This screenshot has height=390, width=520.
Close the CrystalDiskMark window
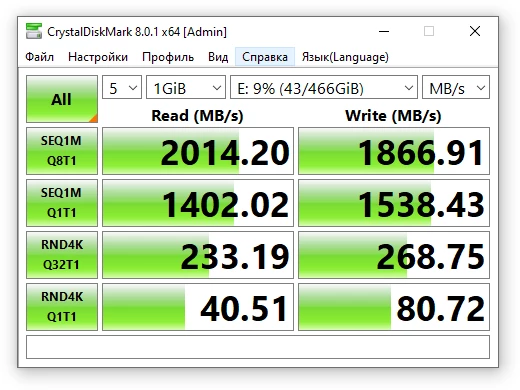475,32
